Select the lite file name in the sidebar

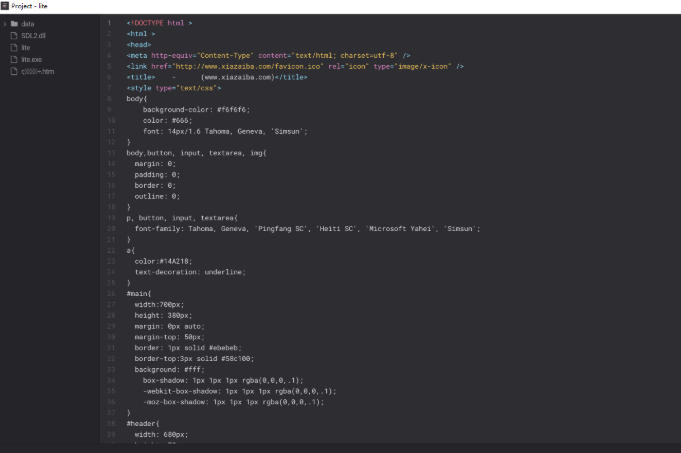26,47
